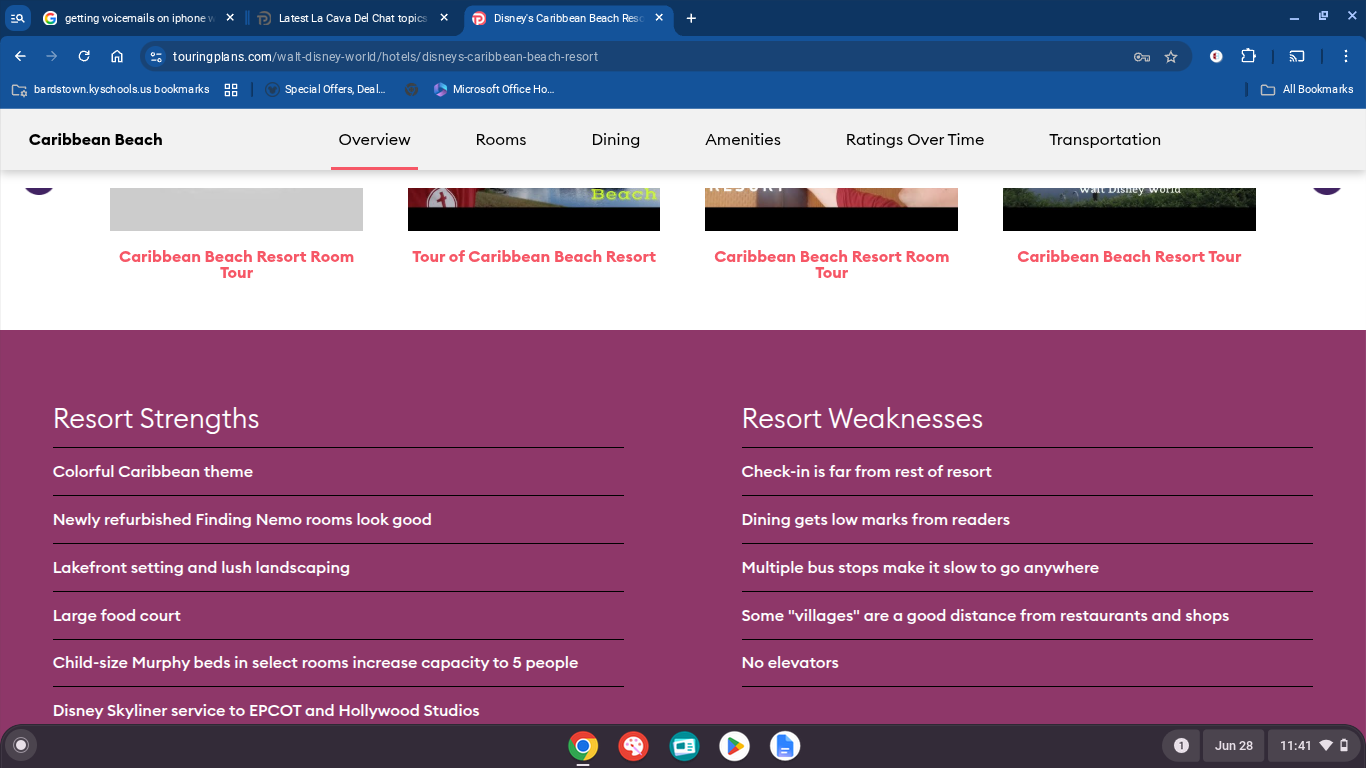The width and height of the screenshot is (1366, 768).
Task: Open the Amenities section
Action: point(743,140)
